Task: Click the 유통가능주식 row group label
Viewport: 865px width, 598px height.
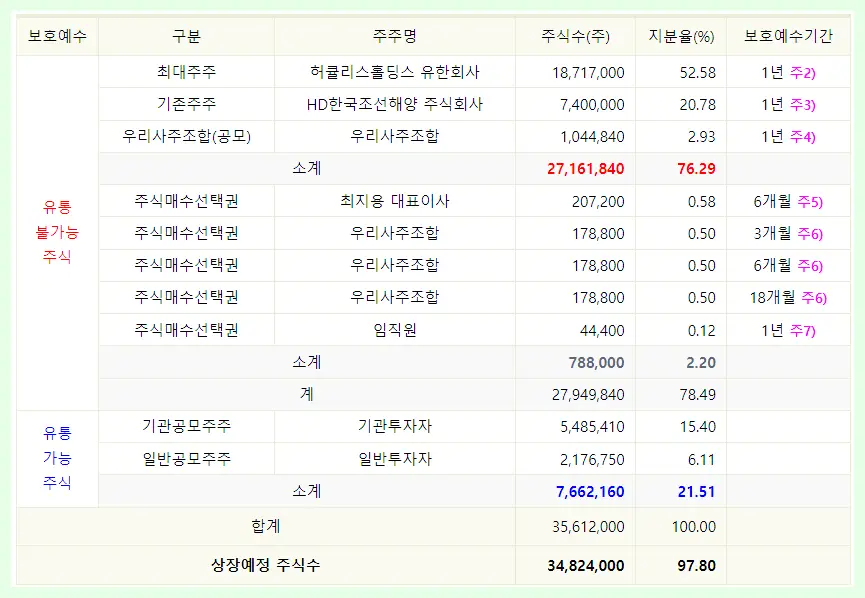Action: point(57,459)
